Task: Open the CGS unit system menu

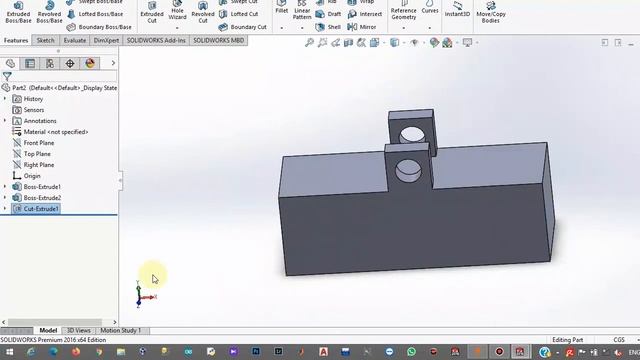Action: 619,340
